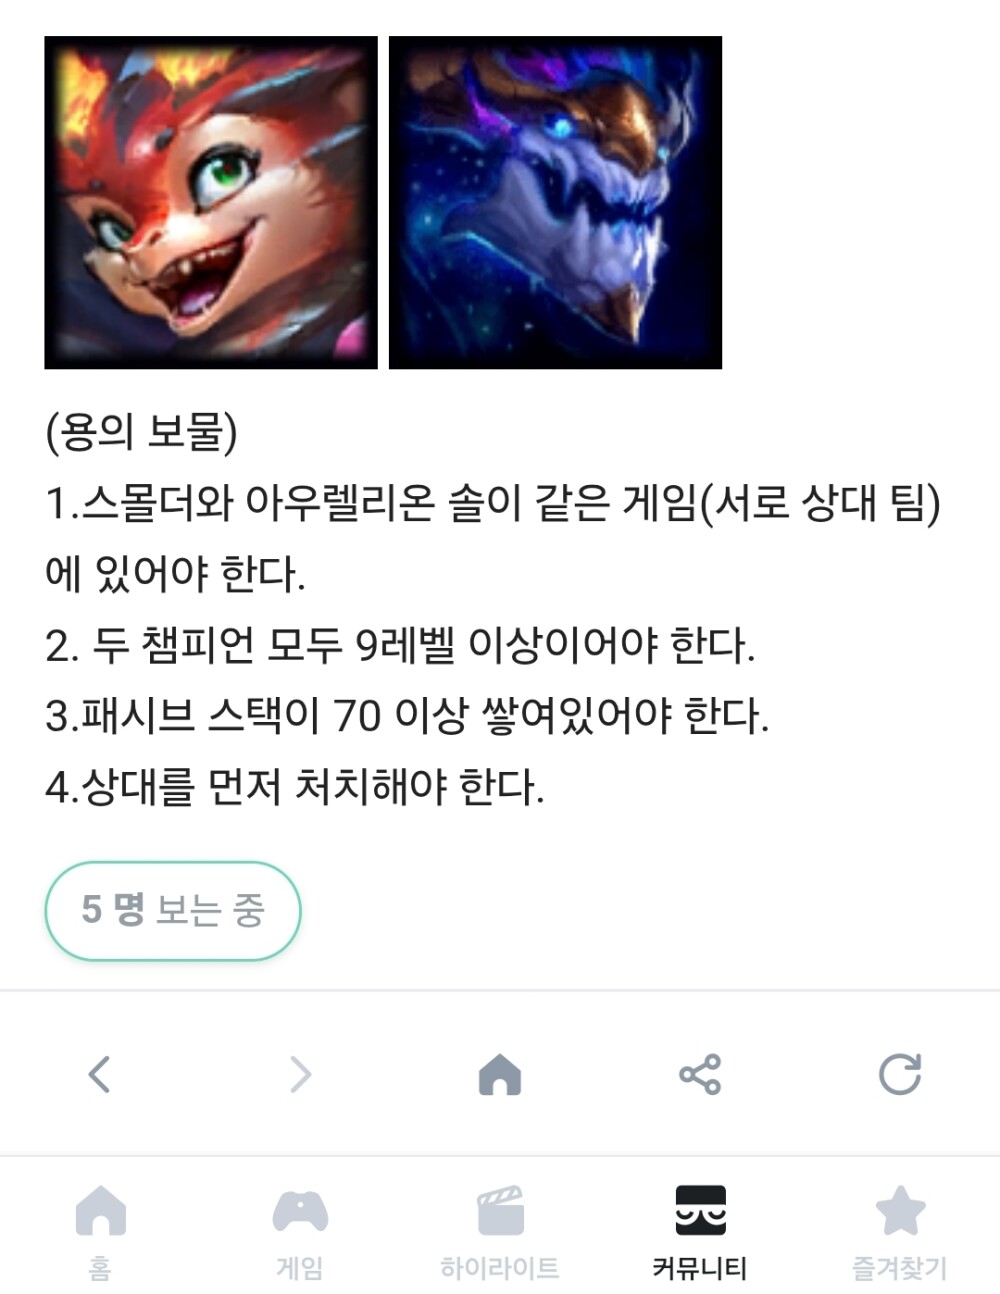Go back with the left chevron arrow
This screenshot has height=1294, width=1000.
pos(99,1075)
